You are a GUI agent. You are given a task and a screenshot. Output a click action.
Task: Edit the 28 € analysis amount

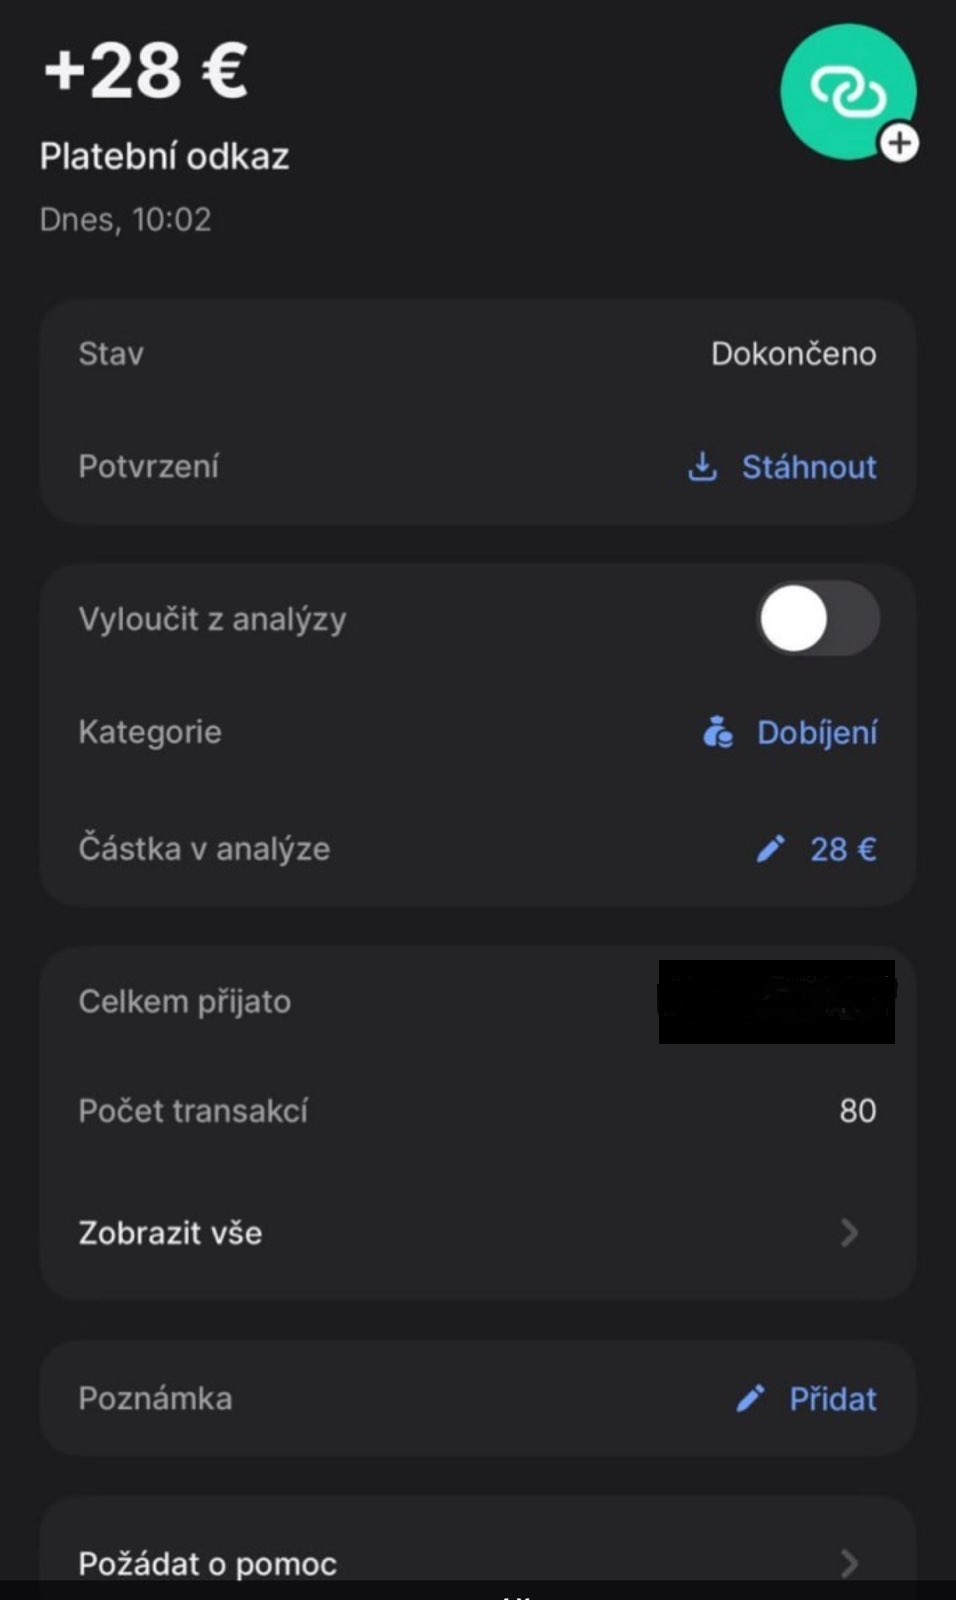[842, 849]
